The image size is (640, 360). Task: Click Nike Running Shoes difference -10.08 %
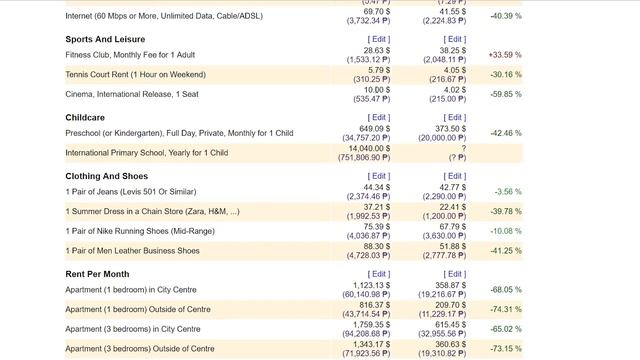(x=506, y=231)
